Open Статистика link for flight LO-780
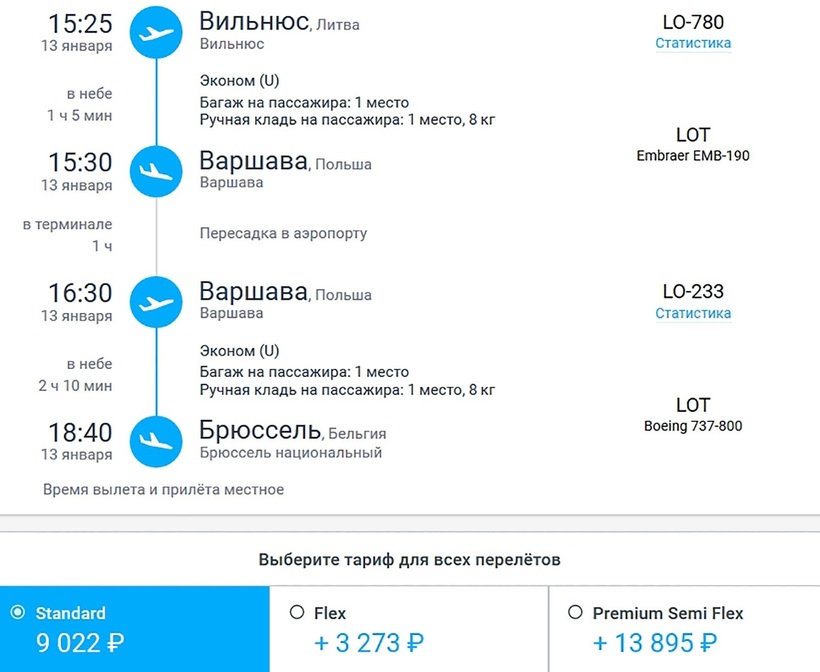Screen dimensions: 820x672 coord(693,43)
